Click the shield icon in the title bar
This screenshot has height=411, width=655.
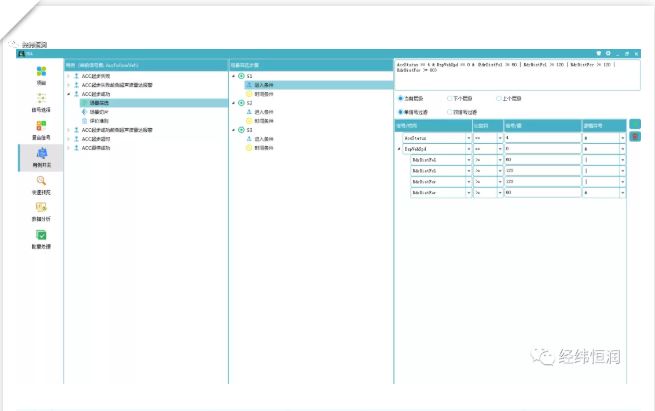(x=598, y=53)
